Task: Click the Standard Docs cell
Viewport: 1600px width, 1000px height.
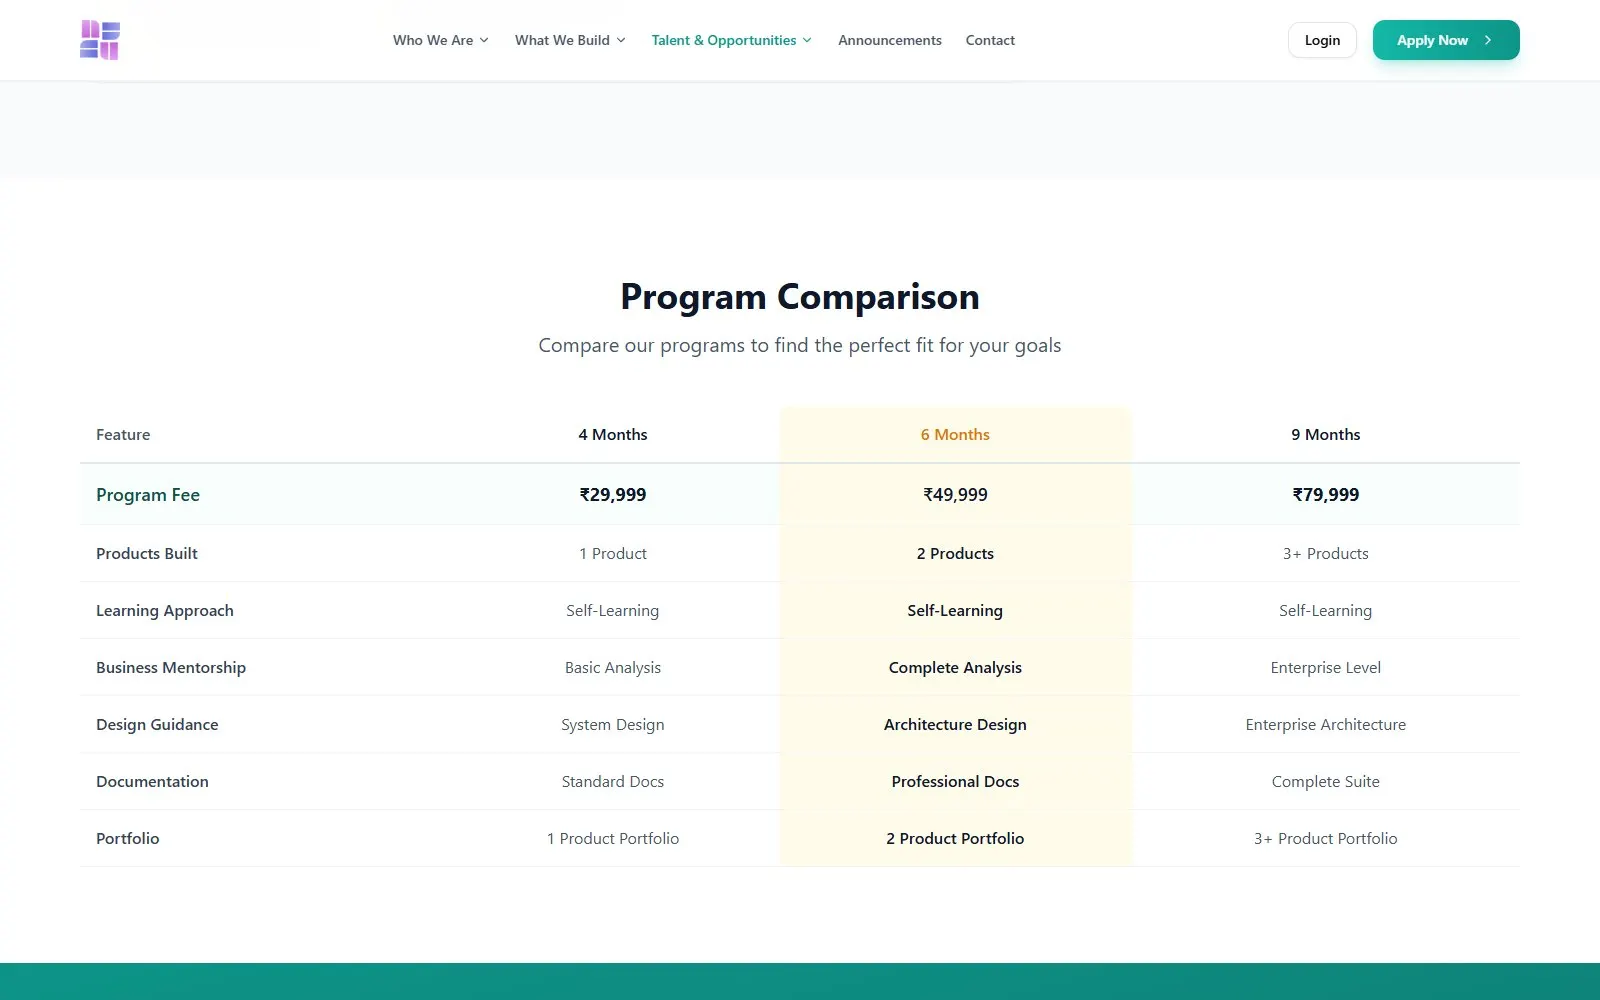Action: [613, 781]
